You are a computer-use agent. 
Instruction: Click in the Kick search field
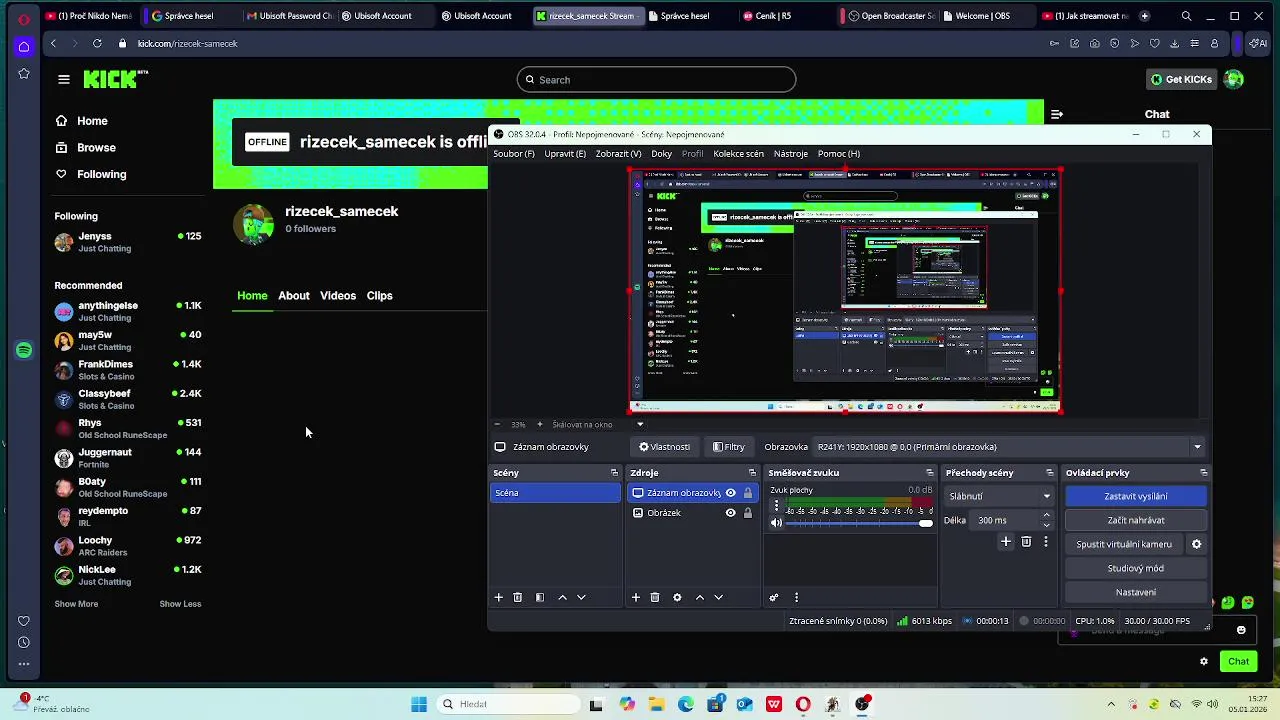click(656, 80)
